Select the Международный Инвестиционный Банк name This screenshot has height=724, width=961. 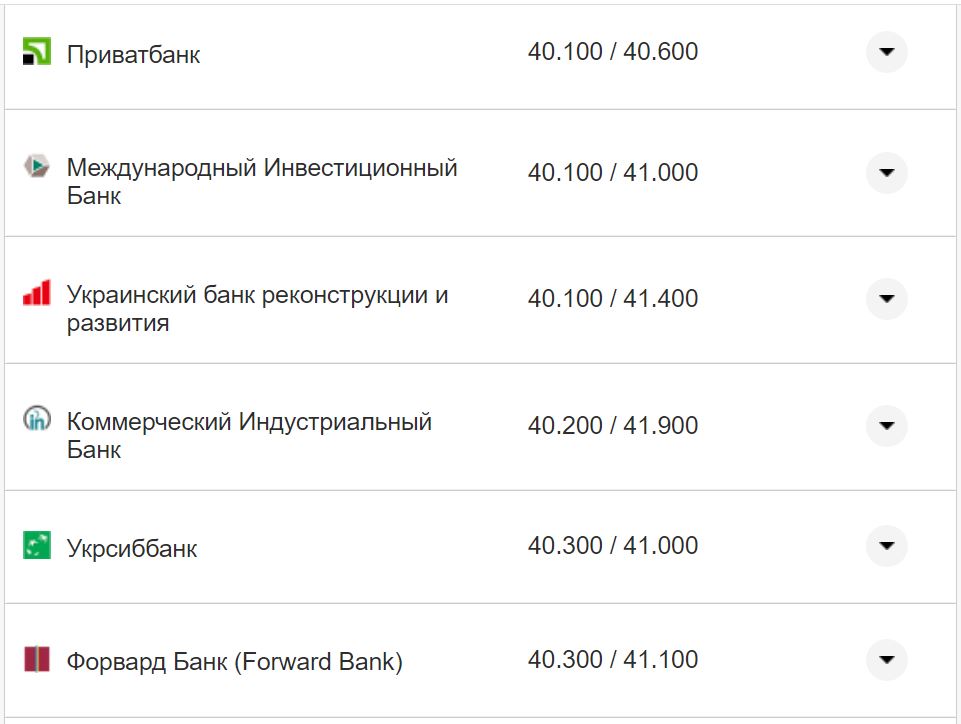262,172
